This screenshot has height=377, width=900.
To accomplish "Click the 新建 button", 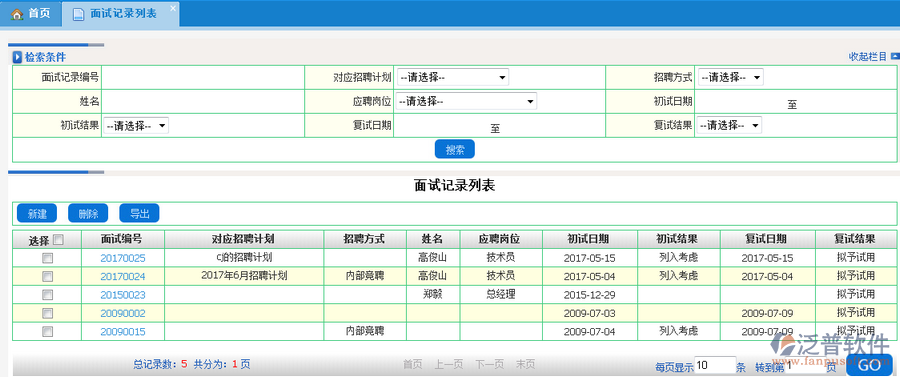I will pos(37,213).
